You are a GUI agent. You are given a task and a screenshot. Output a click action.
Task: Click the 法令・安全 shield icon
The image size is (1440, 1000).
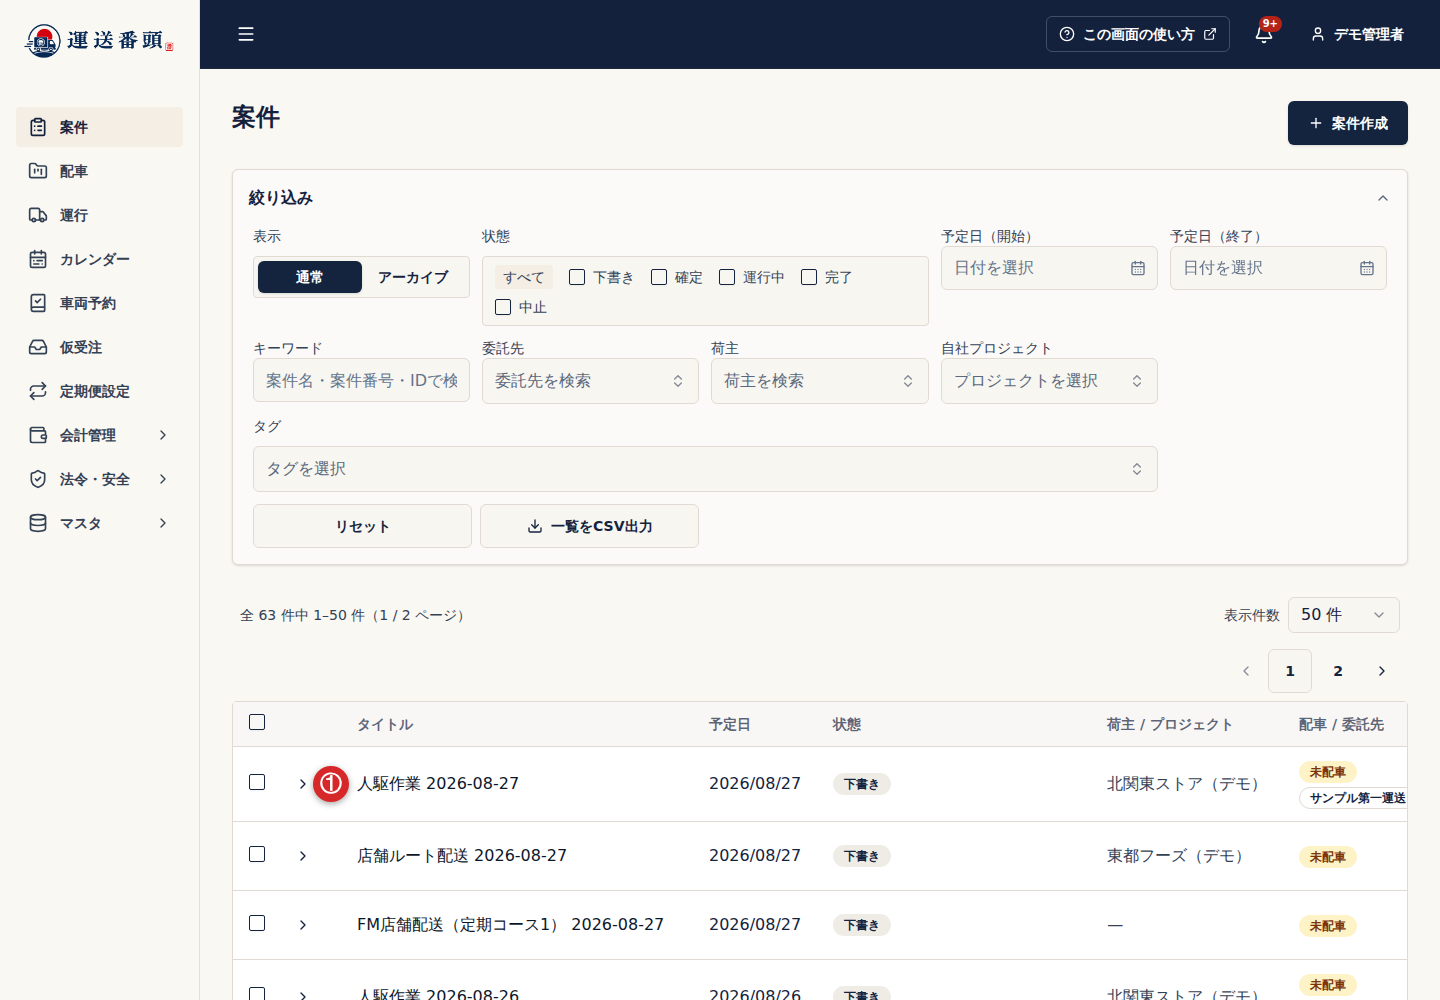click(x=38, y=479)
